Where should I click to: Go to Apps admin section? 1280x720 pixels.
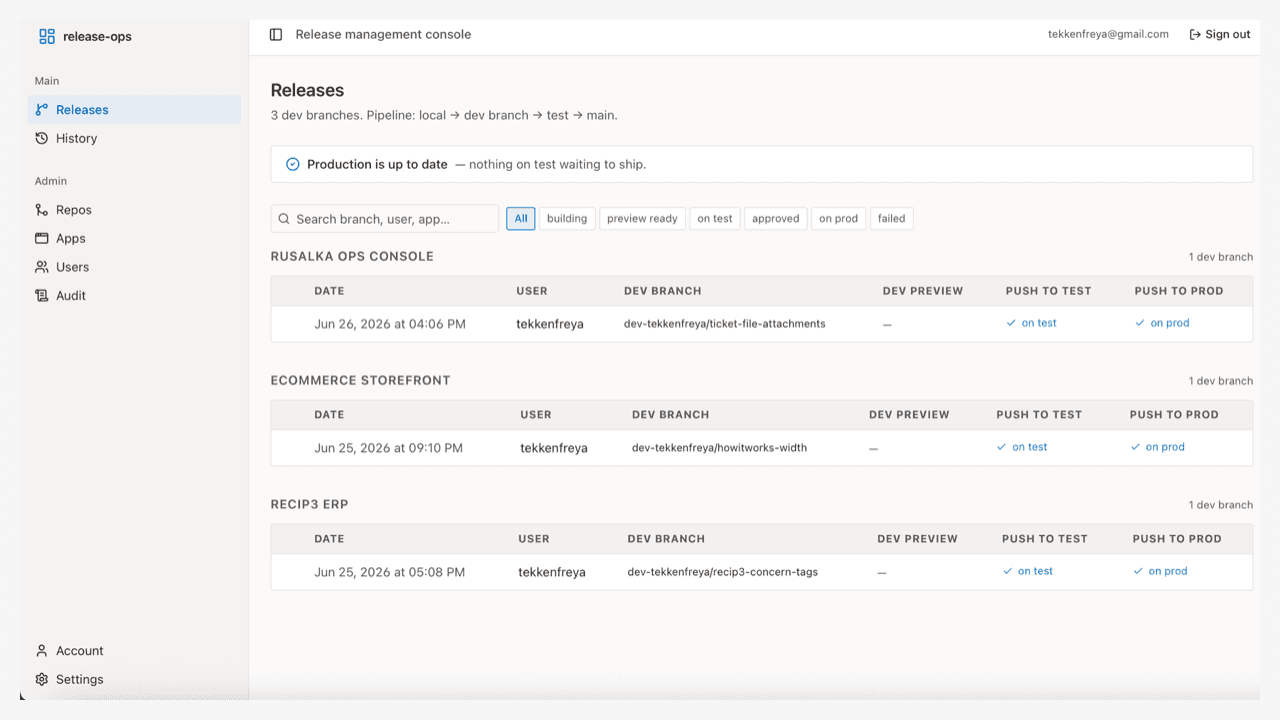pyautogui.click(x=134, y=238)
